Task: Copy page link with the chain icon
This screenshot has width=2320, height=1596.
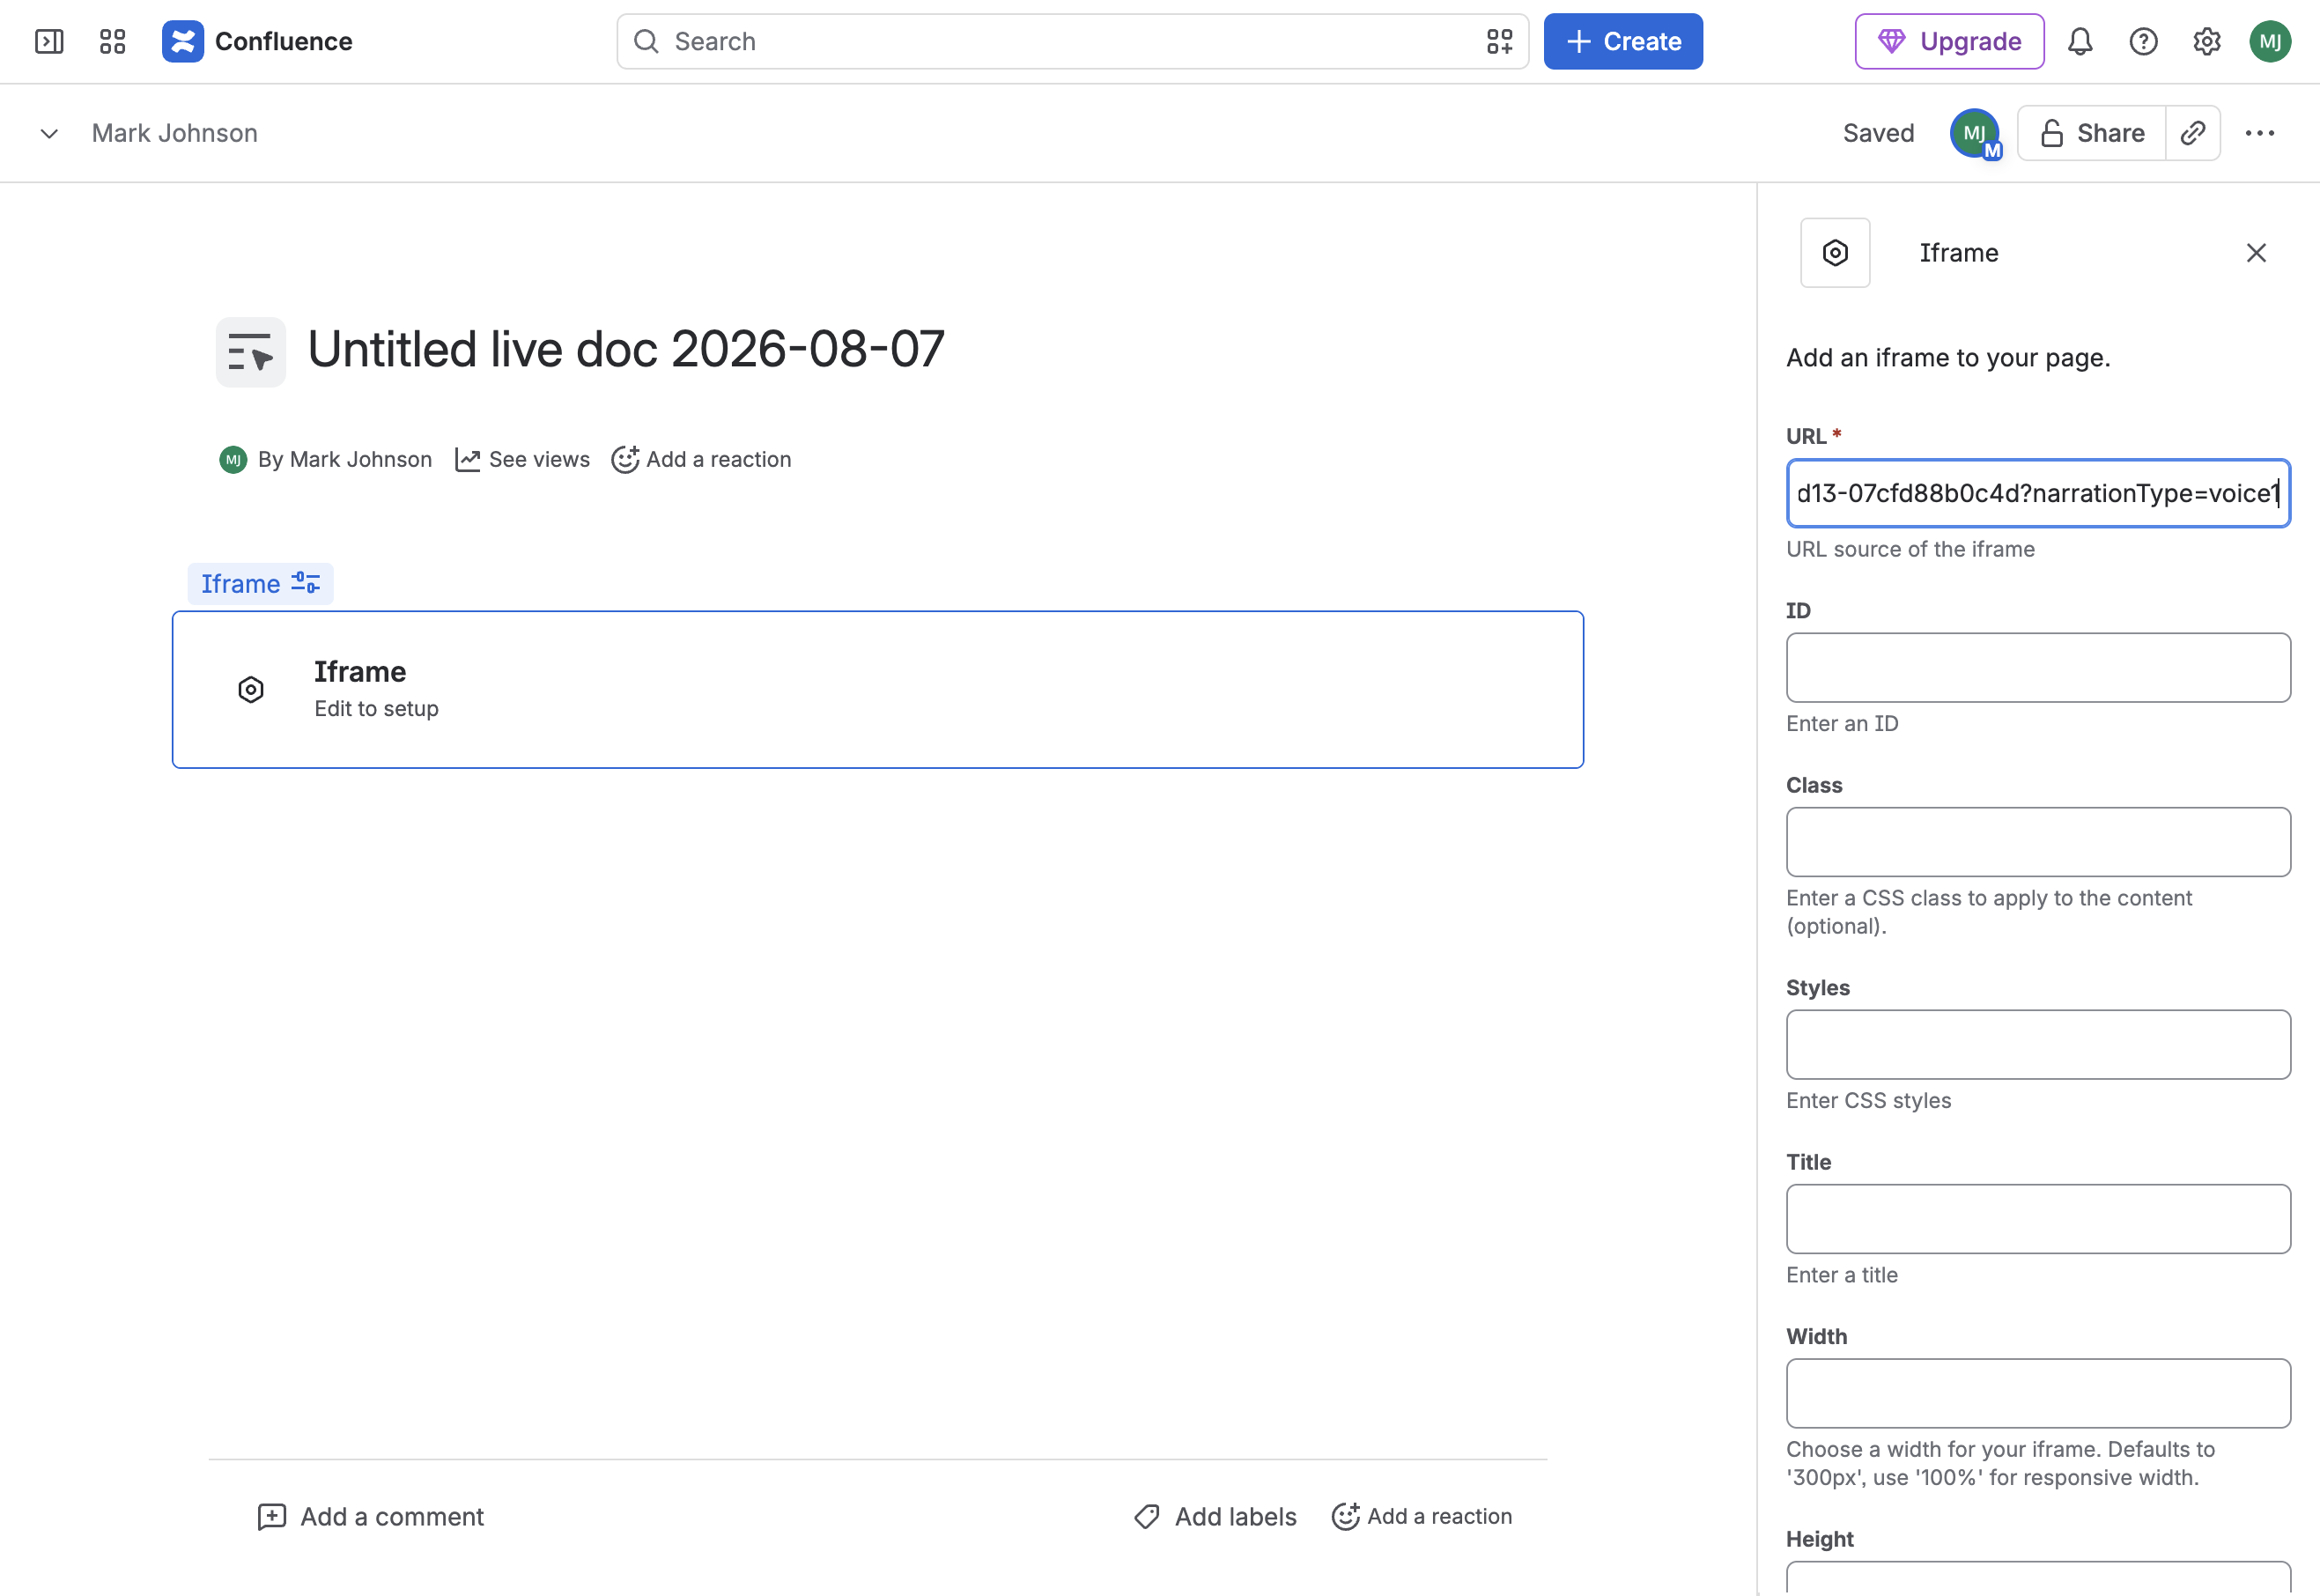Action: [2193, 133]
